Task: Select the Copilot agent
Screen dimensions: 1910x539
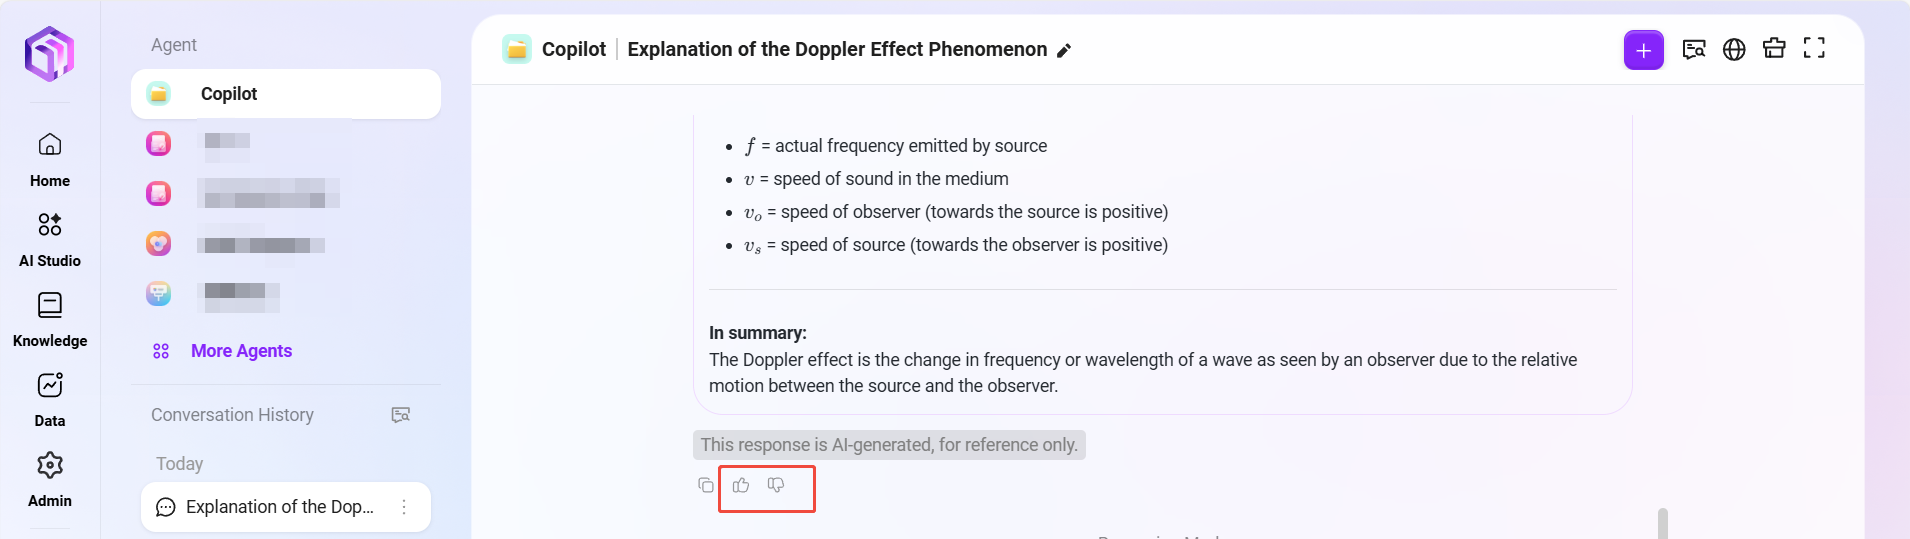Action: coord(286,94)
